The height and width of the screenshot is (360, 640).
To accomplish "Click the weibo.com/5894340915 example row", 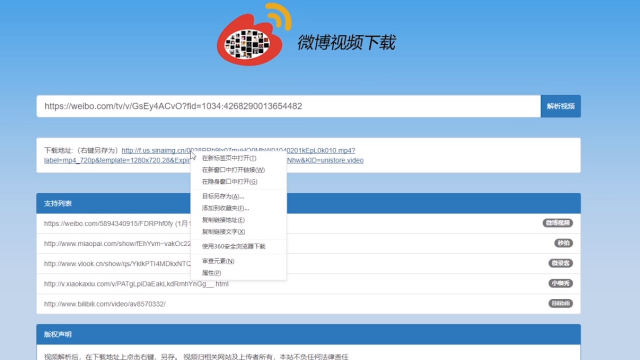I will click(309, 223).
